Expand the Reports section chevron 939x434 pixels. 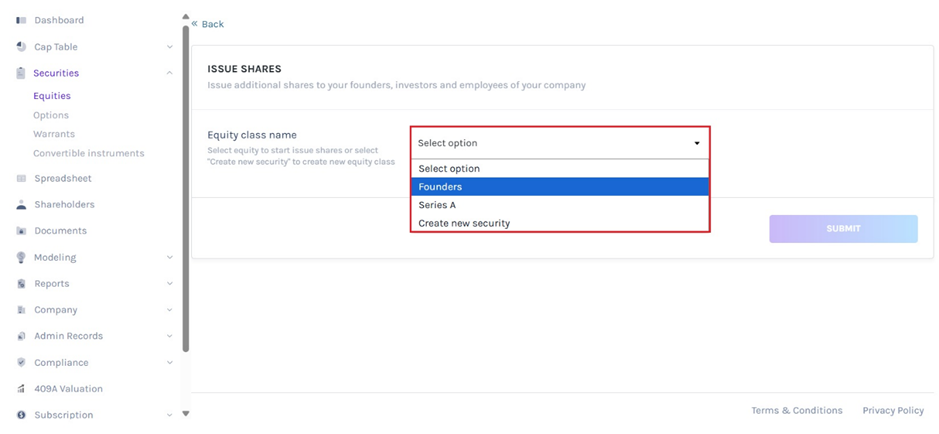coord(169,284)
